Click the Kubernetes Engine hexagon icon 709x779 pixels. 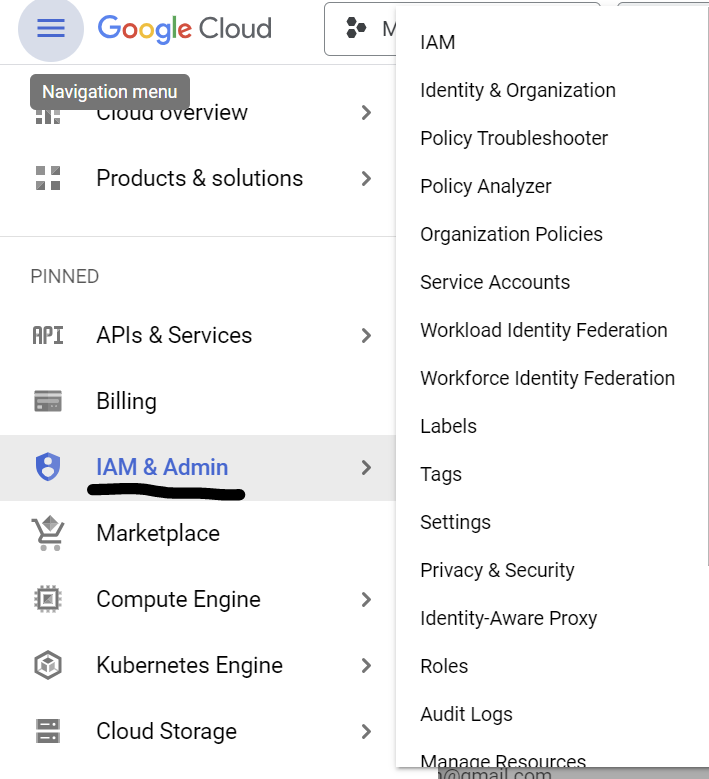48,665
